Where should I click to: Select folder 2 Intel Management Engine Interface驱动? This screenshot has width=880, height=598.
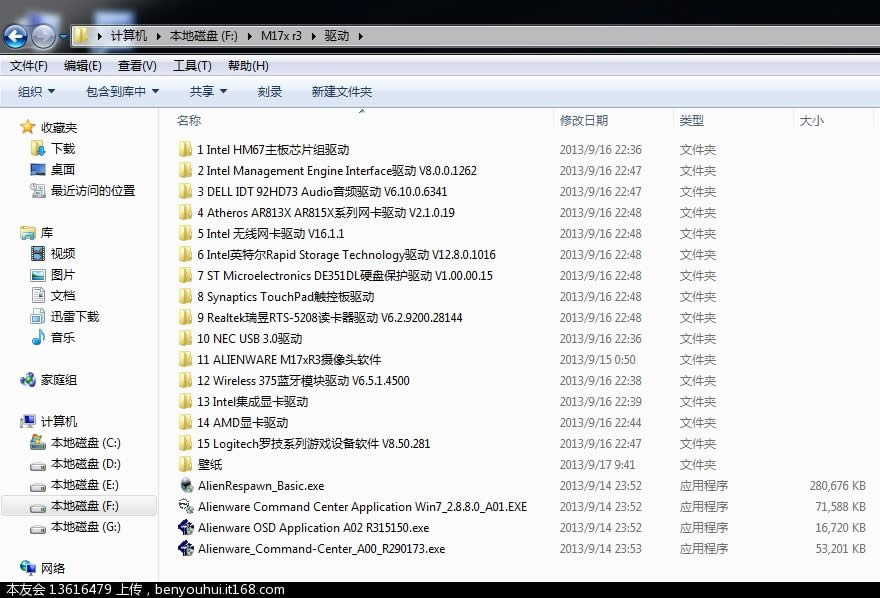pos(327,171)
